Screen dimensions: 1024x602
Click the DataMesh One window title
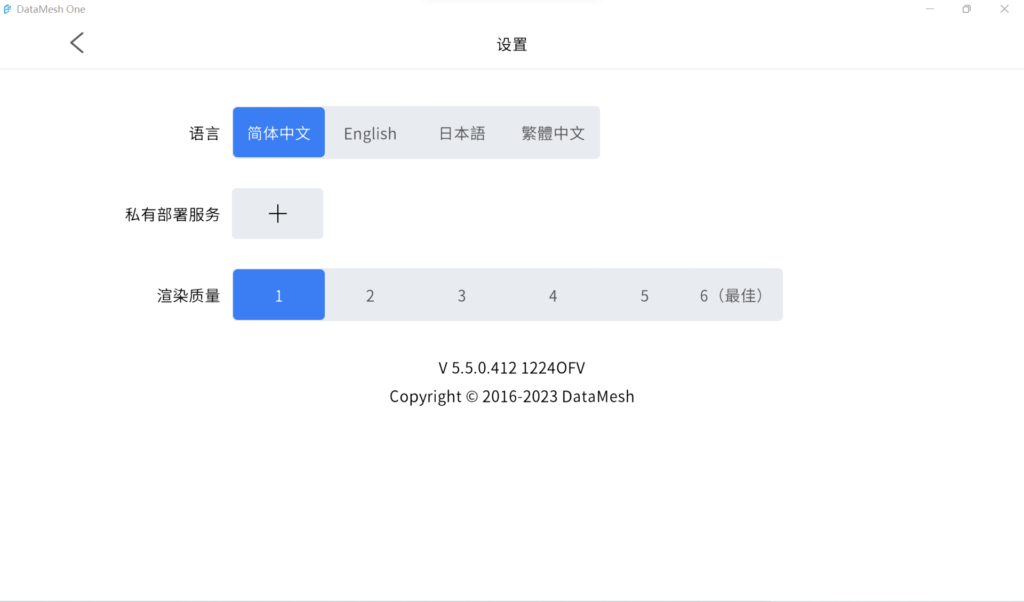click(x=51, y=9)
